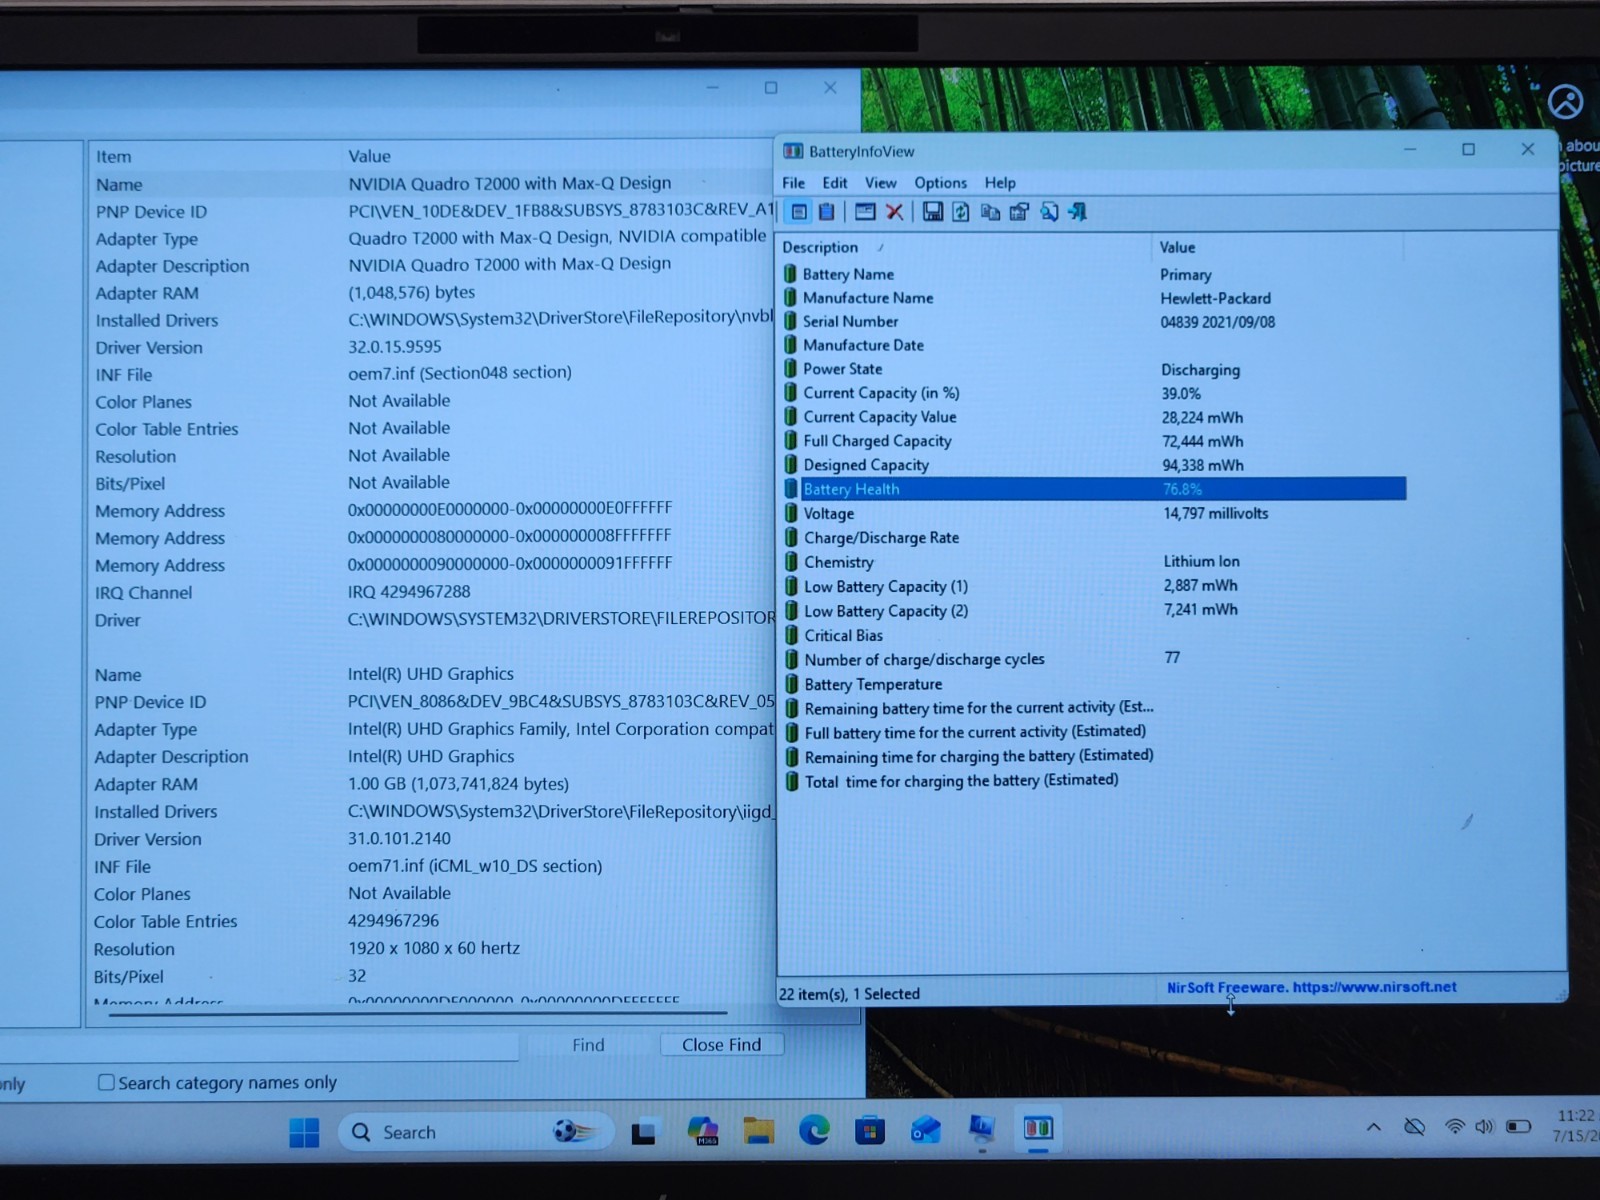The width and height of the screenshot is (1600, 1200).
Task: Open the Properties toolbar icon
Action: pyautogui.click(x=1019, y=212)
